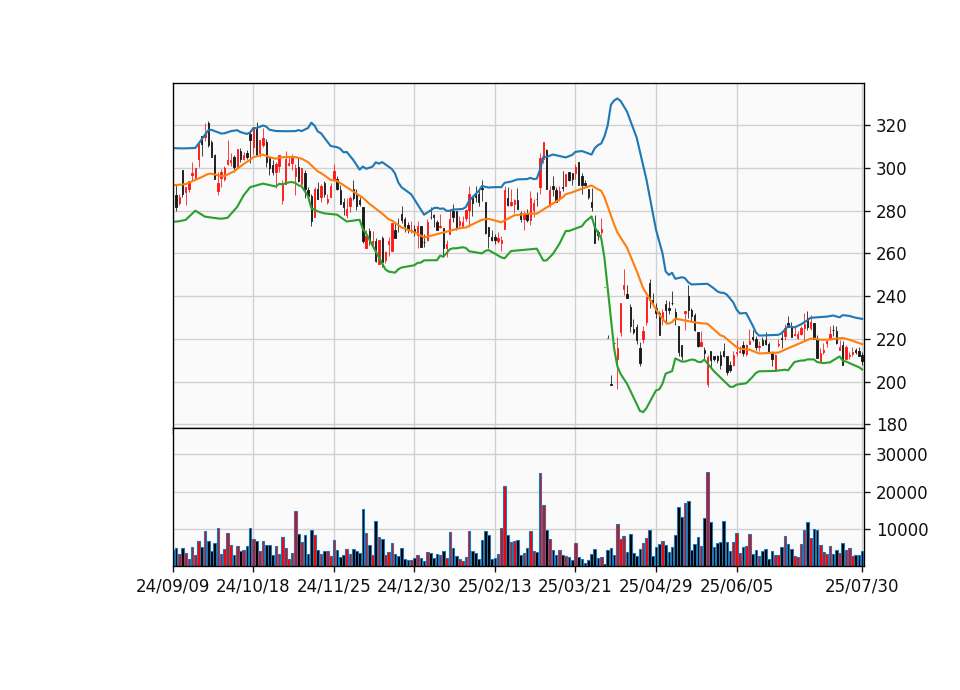The width and height of the screenshot is (960, 690).
Task: Click the 25/02/13 date label
Action: 495,587
